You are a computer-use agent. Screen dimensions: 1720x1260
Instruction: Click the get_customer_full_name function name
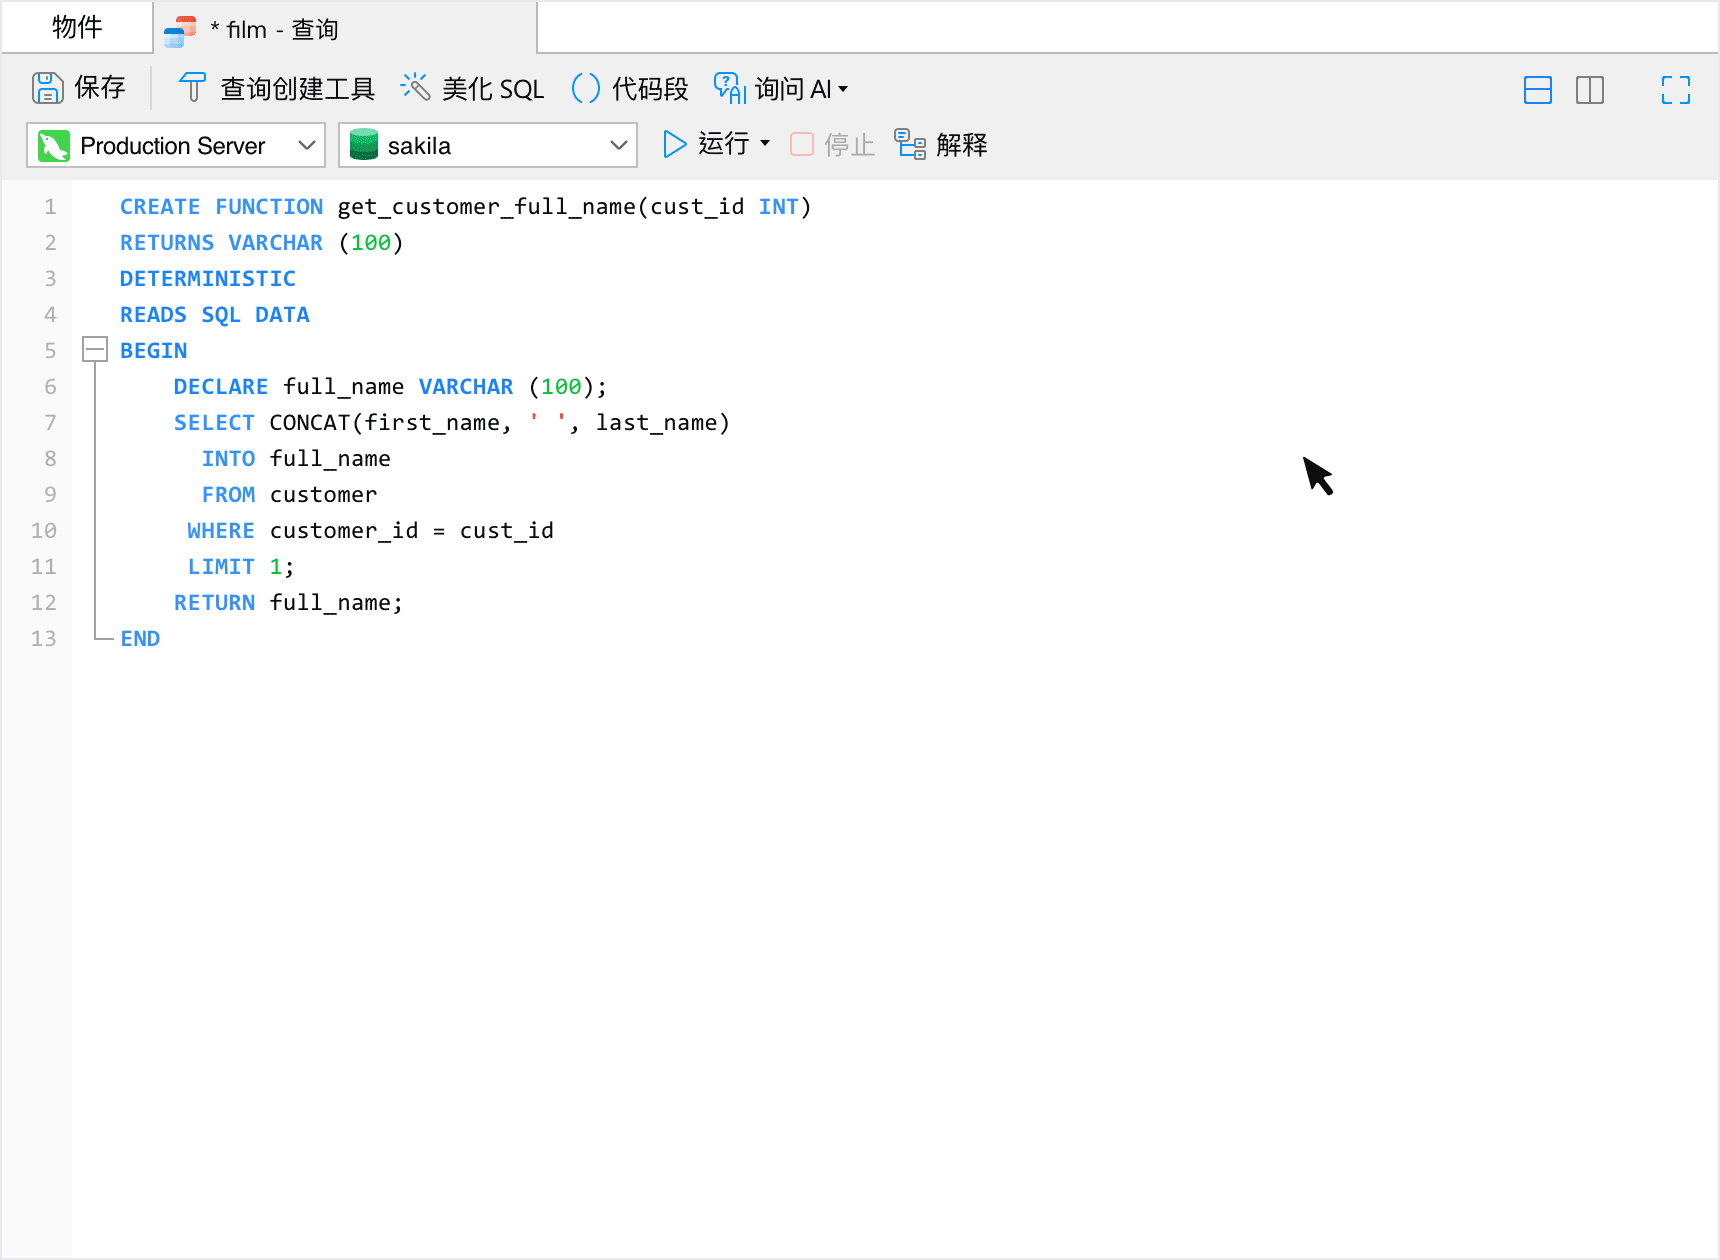pyautogui.click(x=487, y=207)
